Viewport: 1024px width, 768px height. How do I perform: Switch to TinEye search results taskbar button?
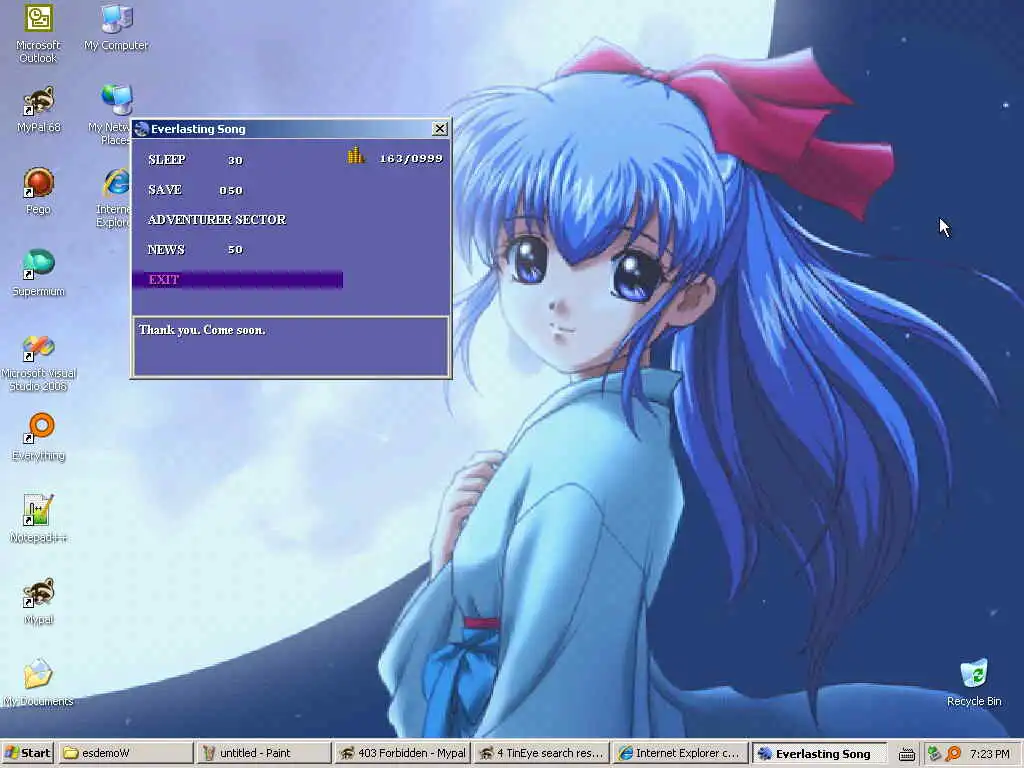click(541, 753)
